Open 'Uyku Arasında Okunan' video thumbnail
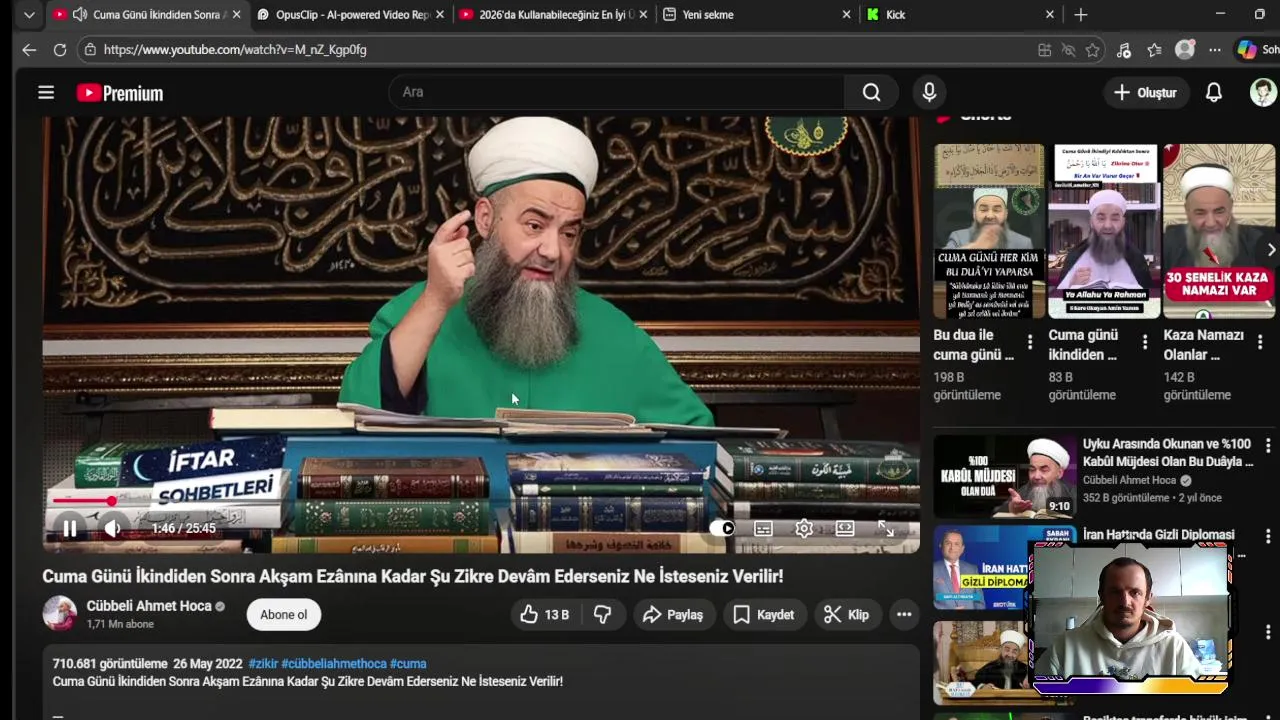This screenshot has width=1280, height=720. point(1005,476)
